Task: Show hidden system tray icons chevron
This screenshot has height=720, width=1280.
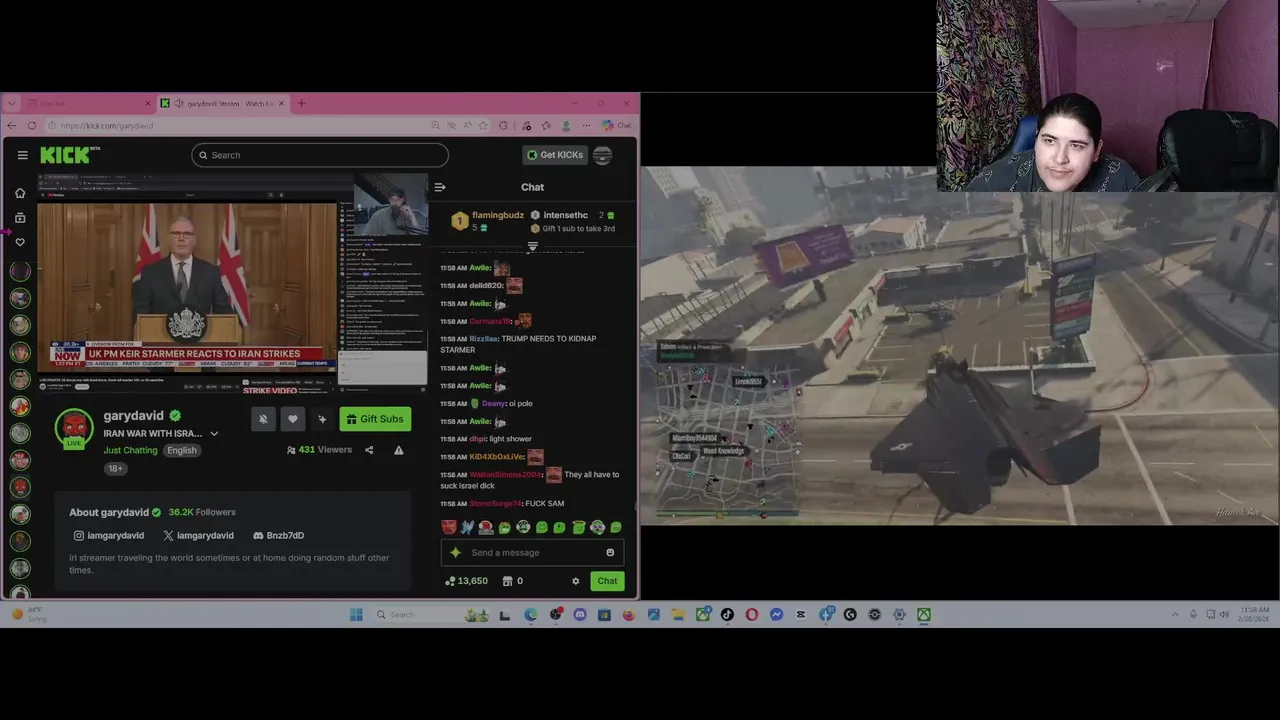Action: coord(1175,614)
